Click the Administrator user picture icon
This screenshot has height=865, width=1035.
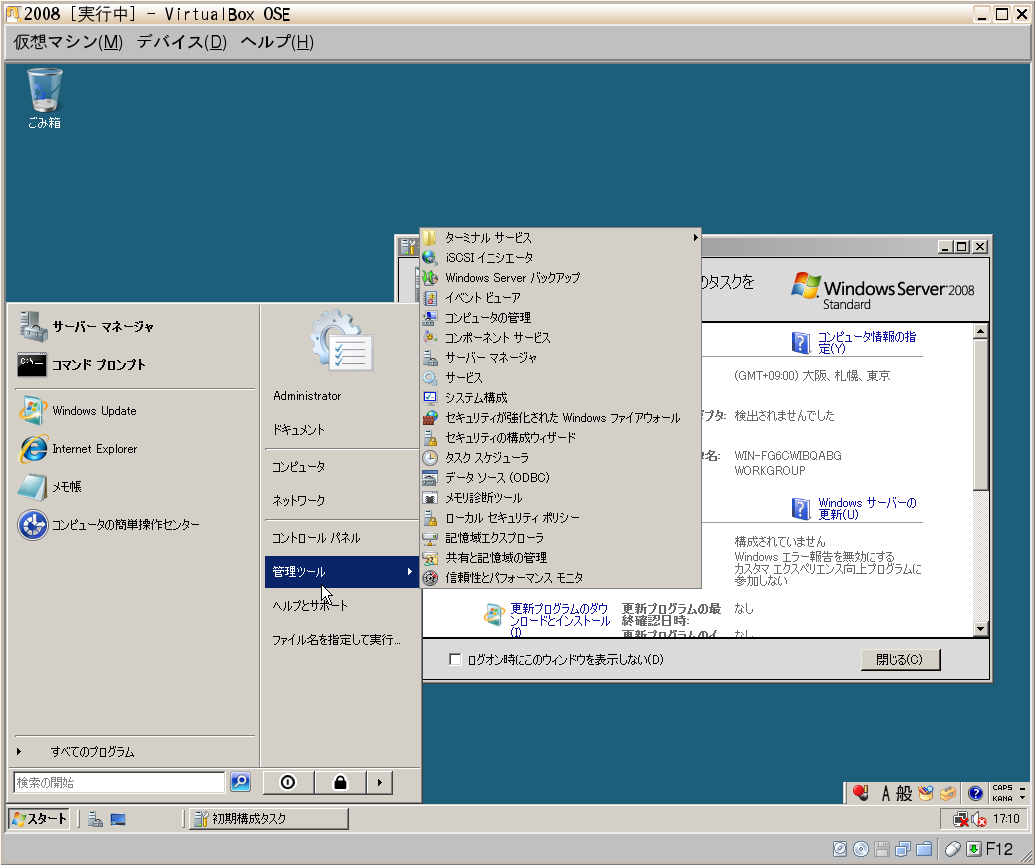(341, 341)
